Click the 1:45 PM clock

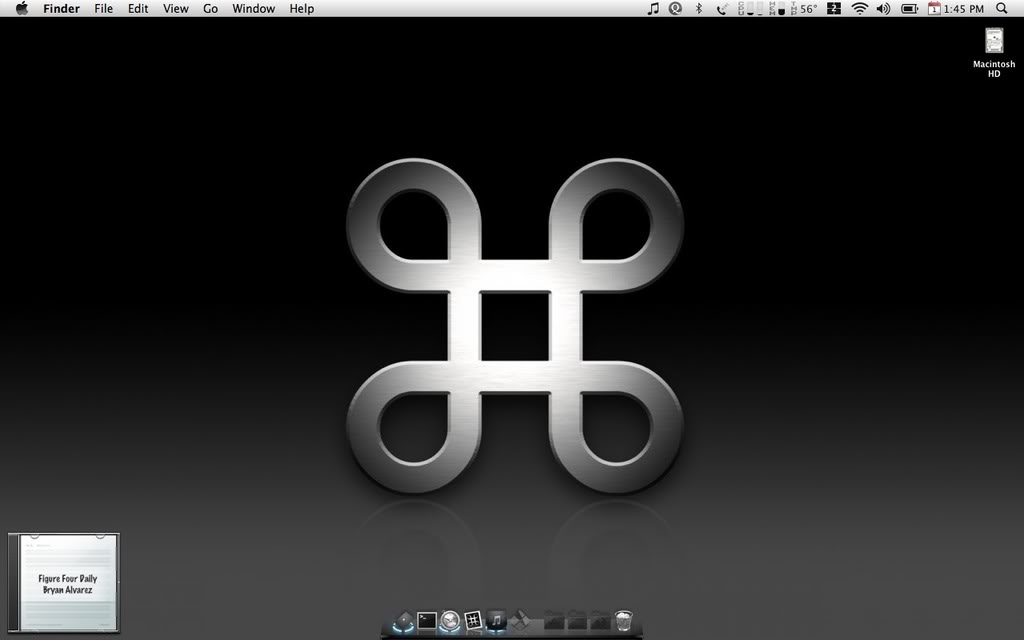(963, 8)
